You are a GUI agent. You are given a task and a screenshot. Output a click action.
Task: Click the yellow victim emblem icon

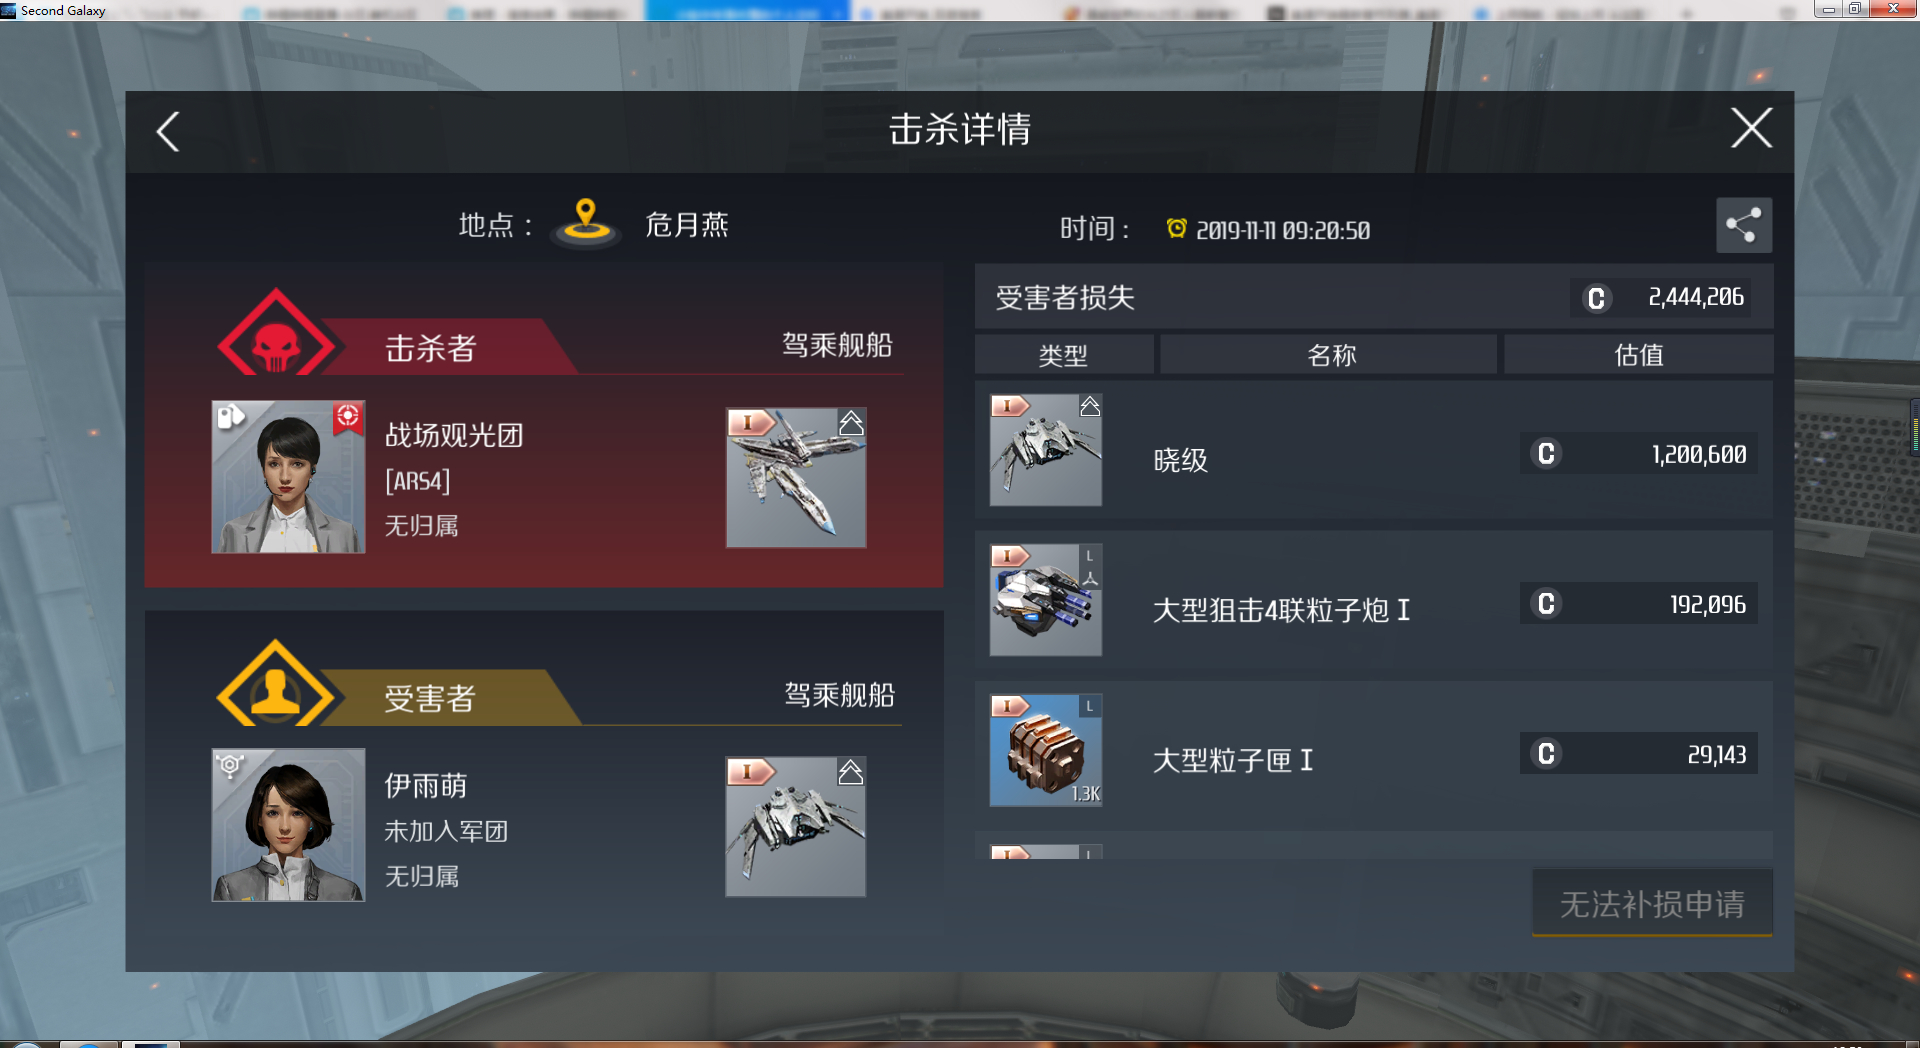pyautogui.click(x=275, y=684)
